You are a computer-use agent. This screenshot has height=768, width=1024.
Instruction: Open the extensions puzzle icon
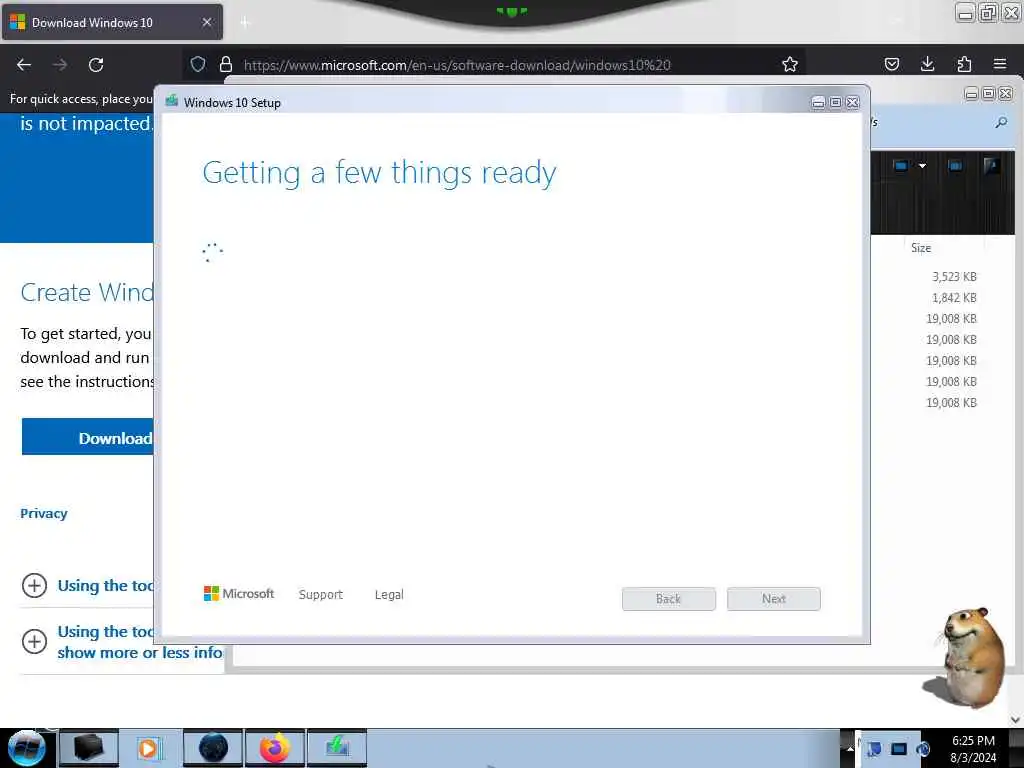tap(964, 64)
